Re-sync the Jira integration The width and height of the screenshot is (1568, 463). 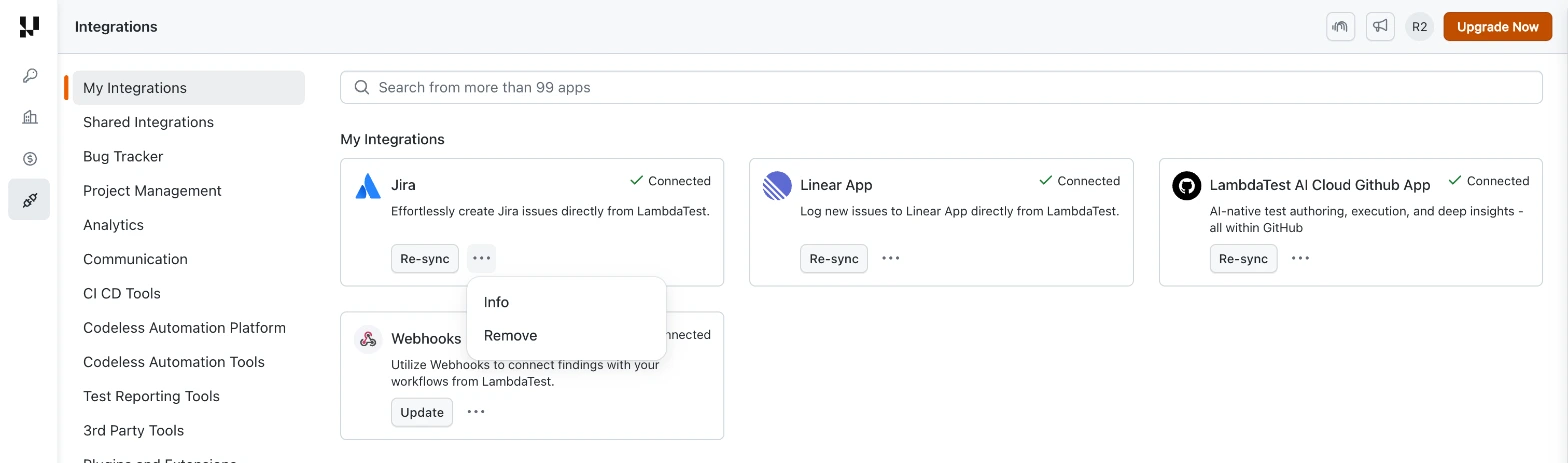425,258
